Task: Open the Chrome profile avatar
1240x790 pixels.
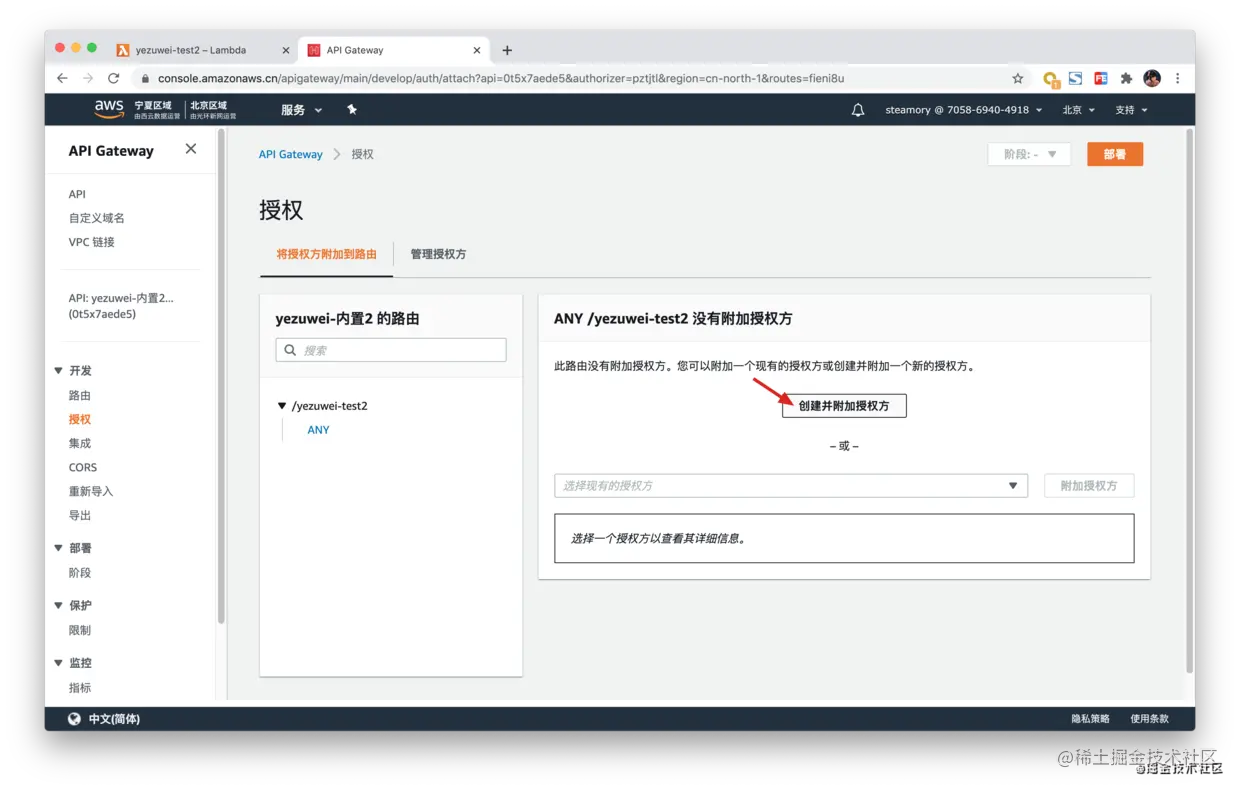Action: point(1152,78)
